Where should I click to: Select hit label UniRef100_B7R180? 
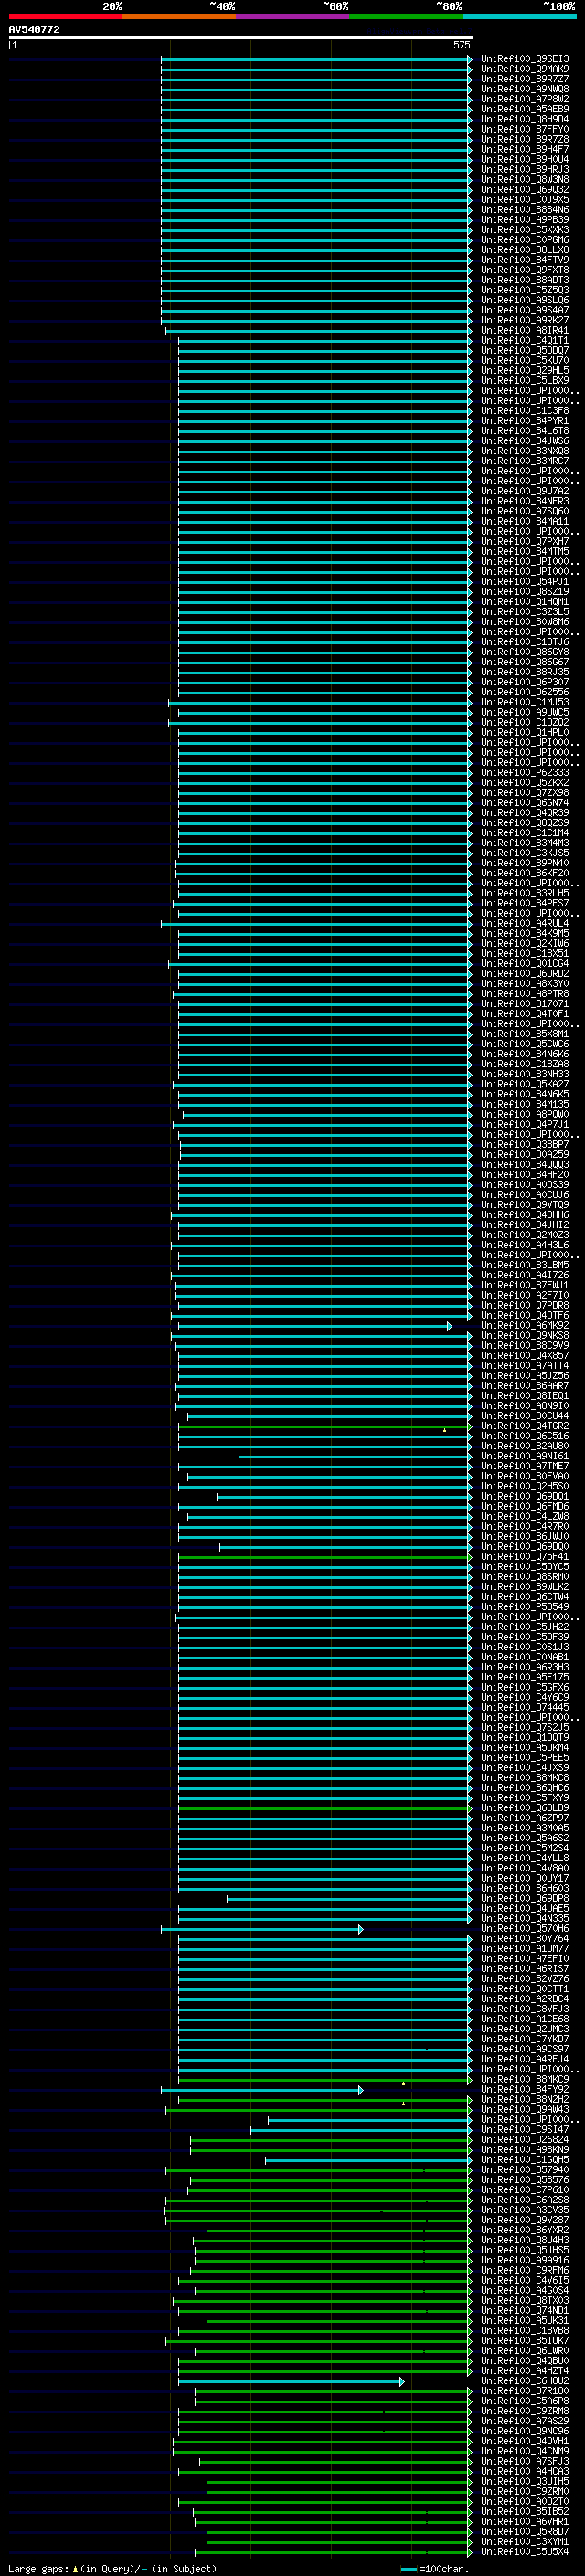click(x=525, y=2390)
